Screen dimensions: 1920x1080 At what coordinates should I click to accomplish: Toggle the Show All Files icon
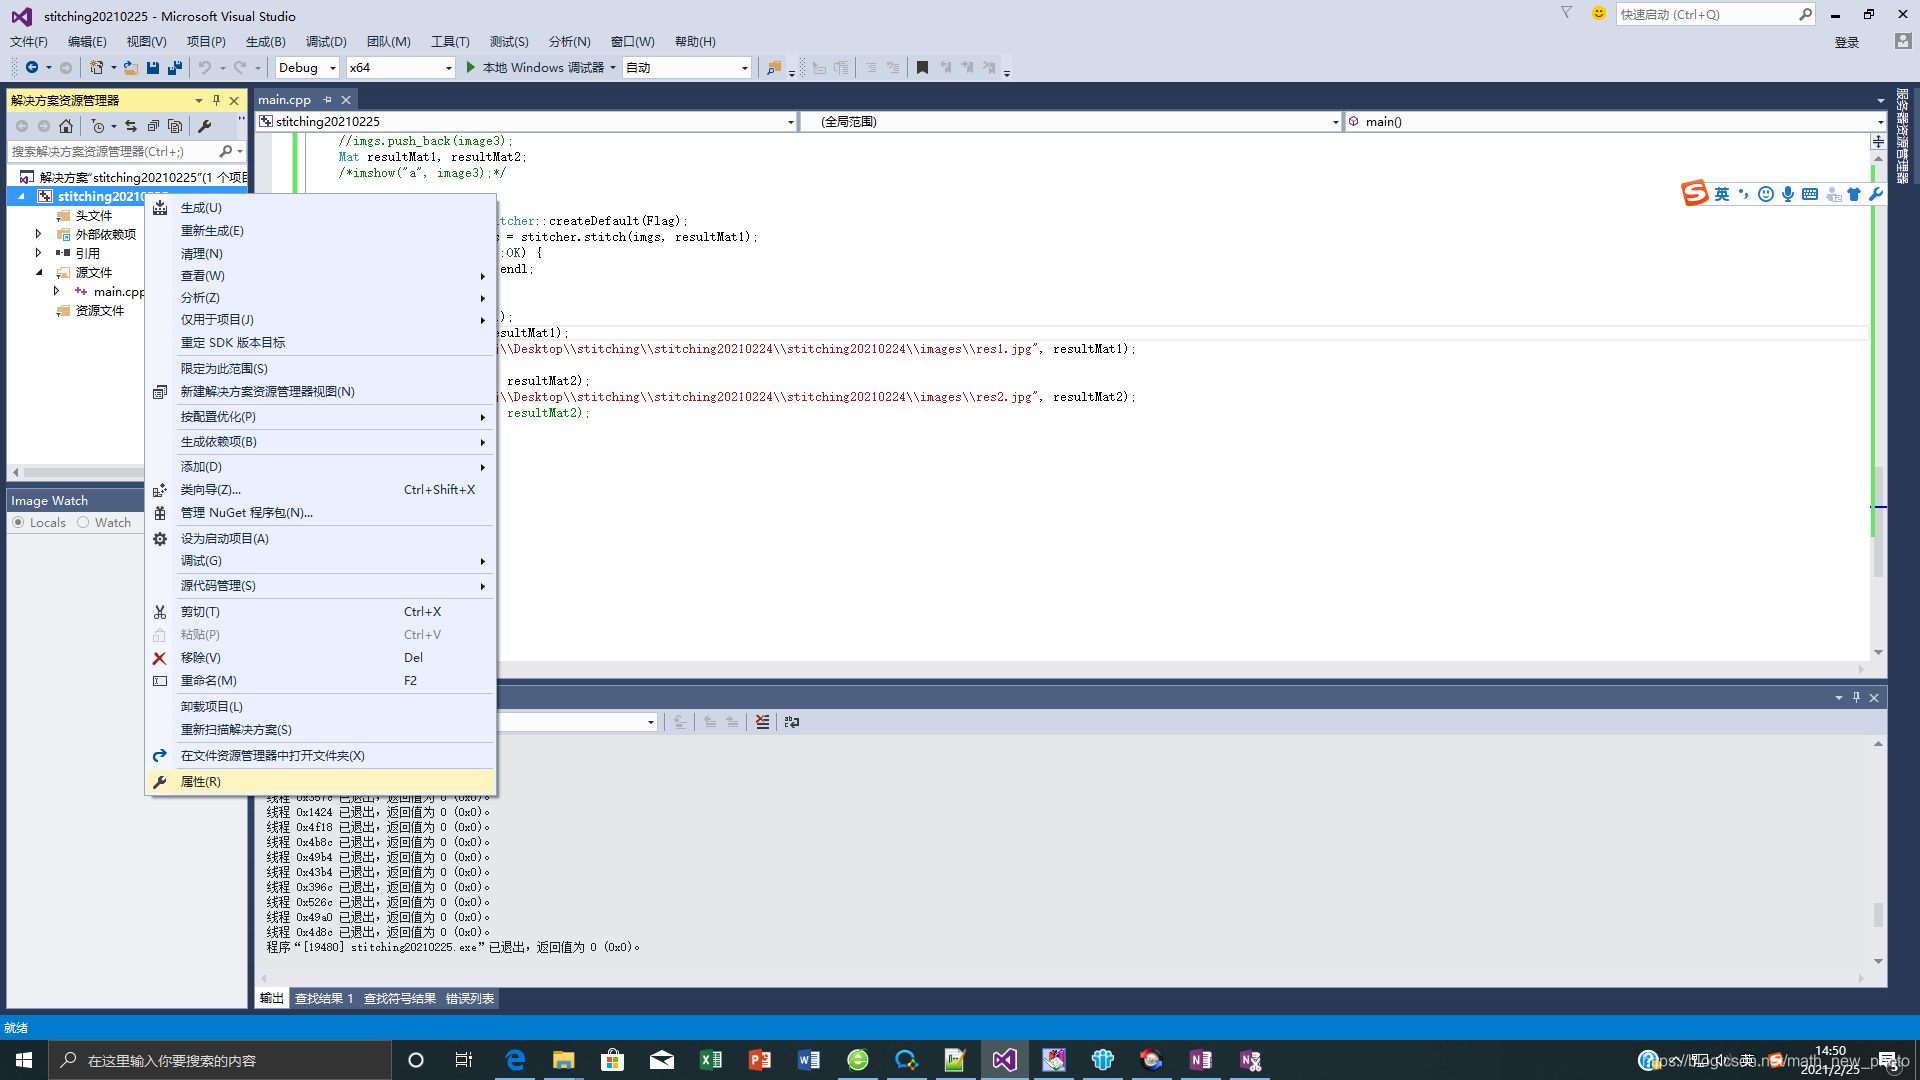coord(175,126)
